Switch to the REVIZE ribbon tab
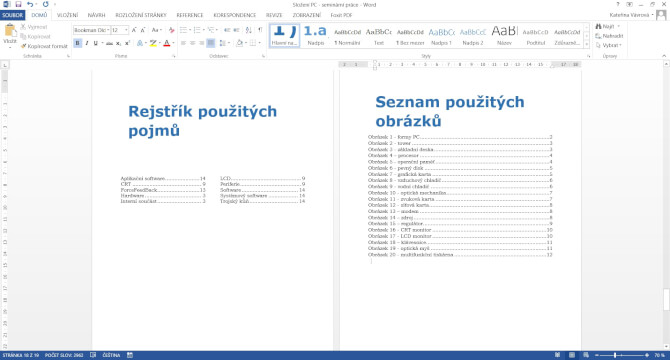The image size is (670, 360). 274,15
